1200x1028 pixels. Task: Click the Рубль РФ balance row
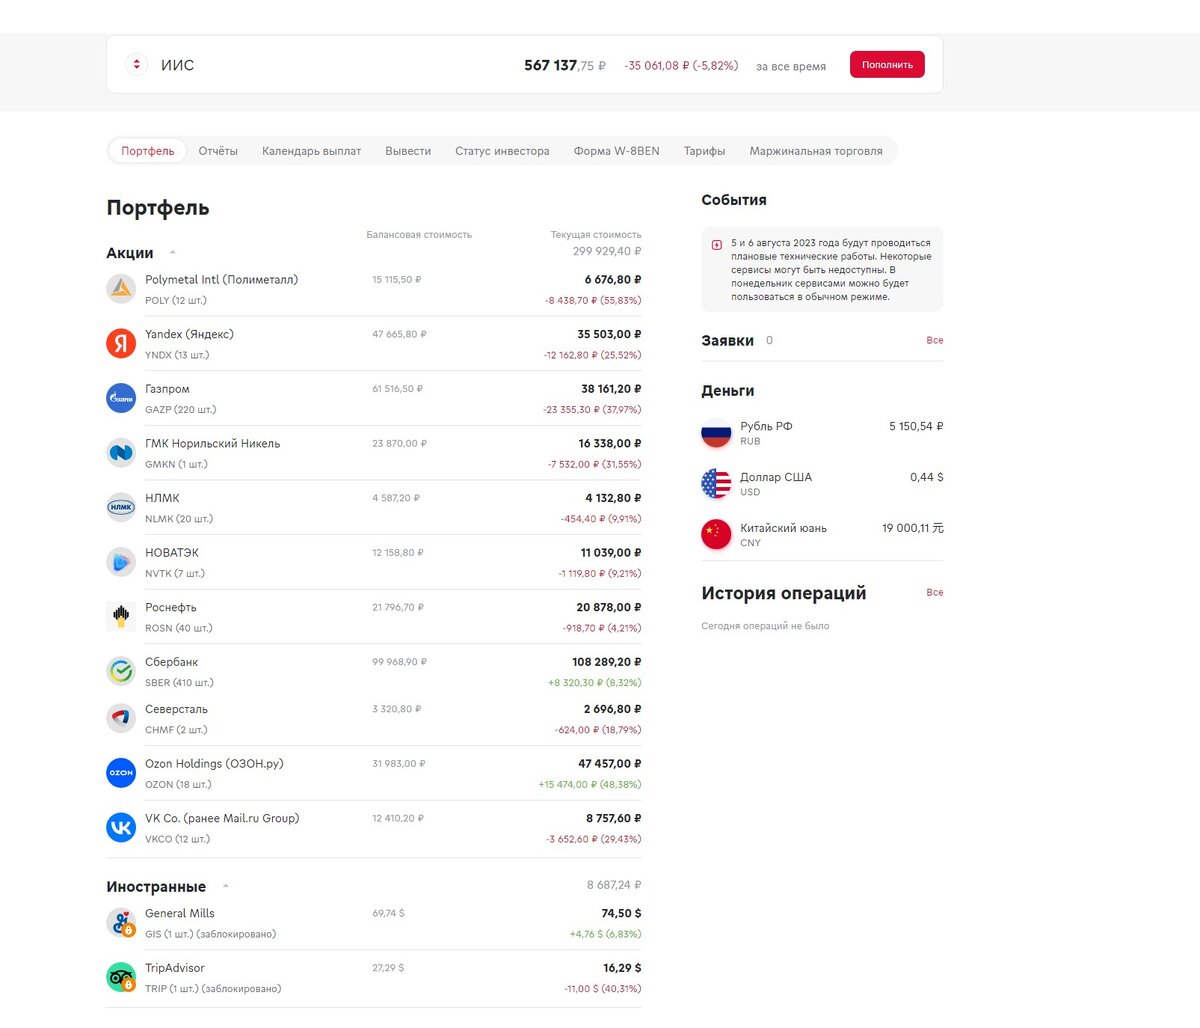tap(822, 433)
